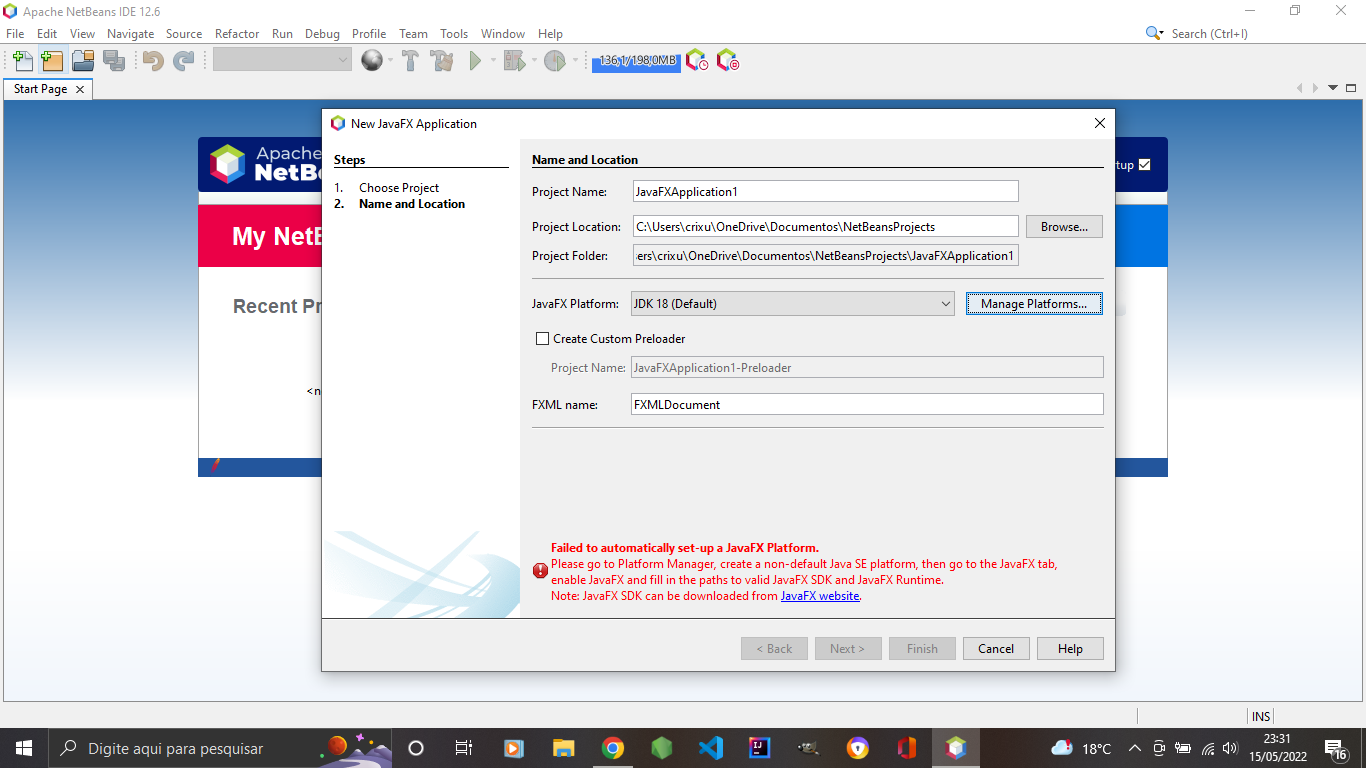Open the disabled configuration combo box in toolbar
The height and width of the screenshot is (768, 1366).
(x=282, y=60)
